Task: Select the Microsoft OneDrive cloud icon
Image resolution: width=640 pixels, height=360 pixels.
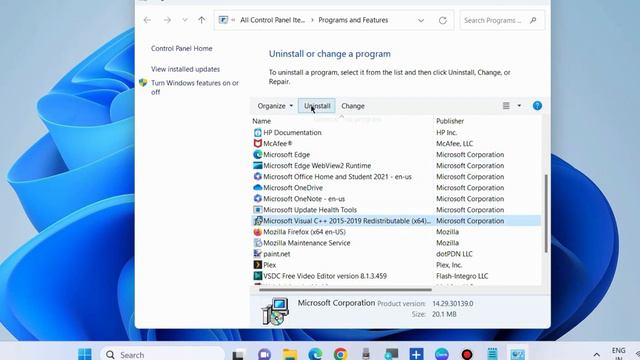Action: (x=258, y=187)
